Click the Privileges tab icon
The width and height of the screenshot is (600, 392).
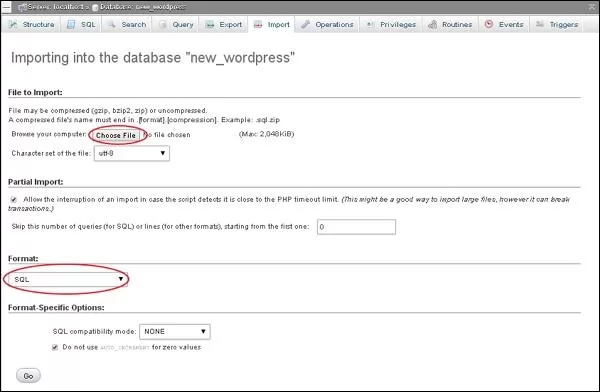tap(370, 24)
